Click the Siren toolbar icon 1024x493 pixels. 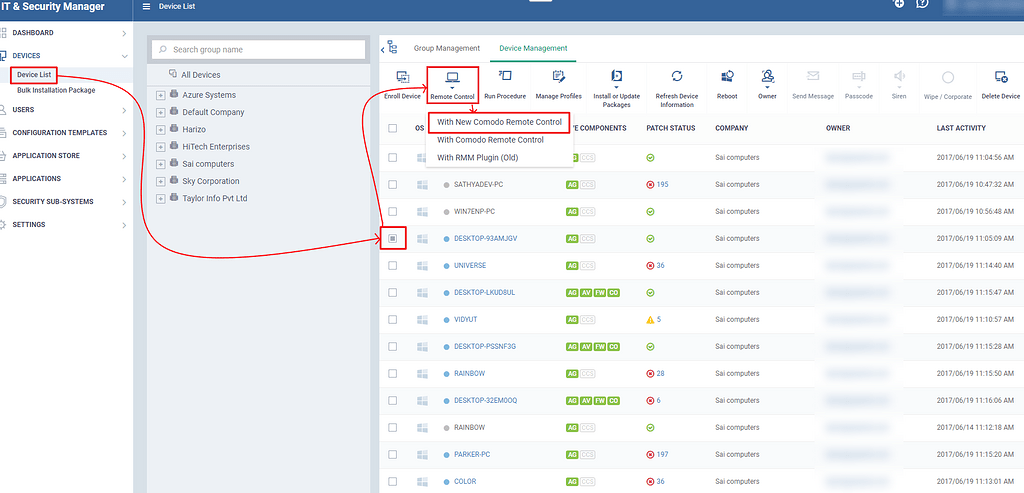point(899,76)
